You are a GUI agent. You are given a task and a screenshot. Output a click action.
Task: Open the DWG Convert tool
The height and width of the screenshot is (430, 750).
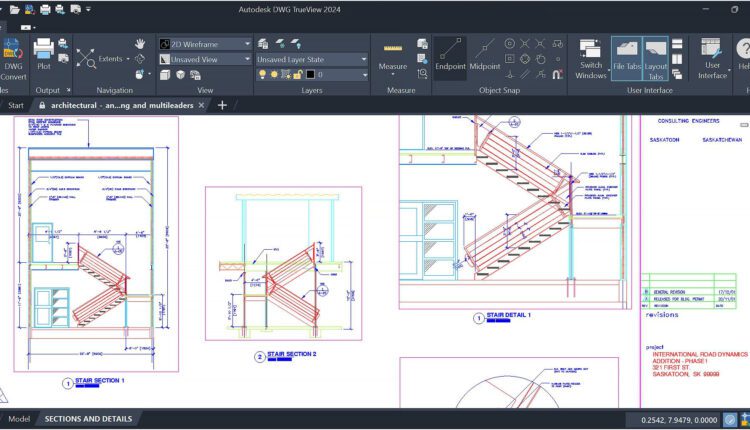(12, 59)
